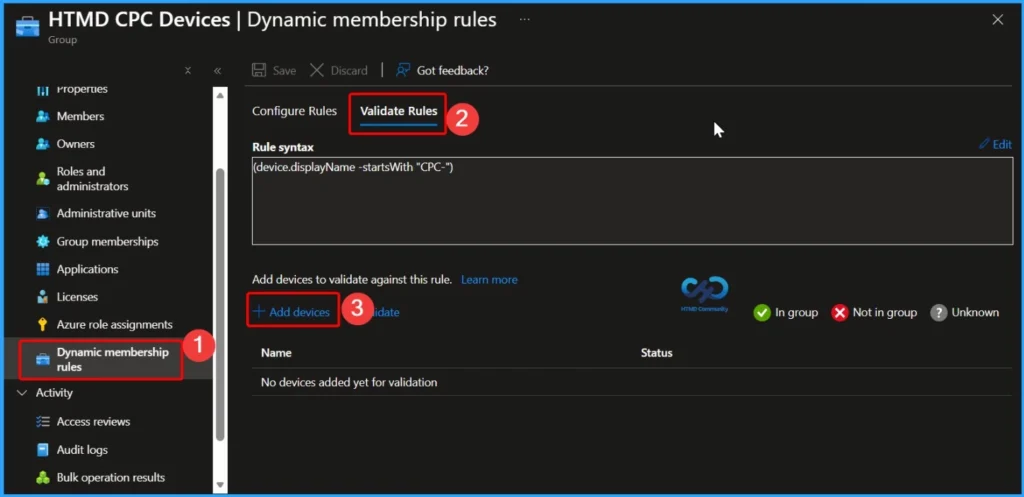Click the red Not in group icon
Viewport: 1024px width, 497px height.
point(839,313)
